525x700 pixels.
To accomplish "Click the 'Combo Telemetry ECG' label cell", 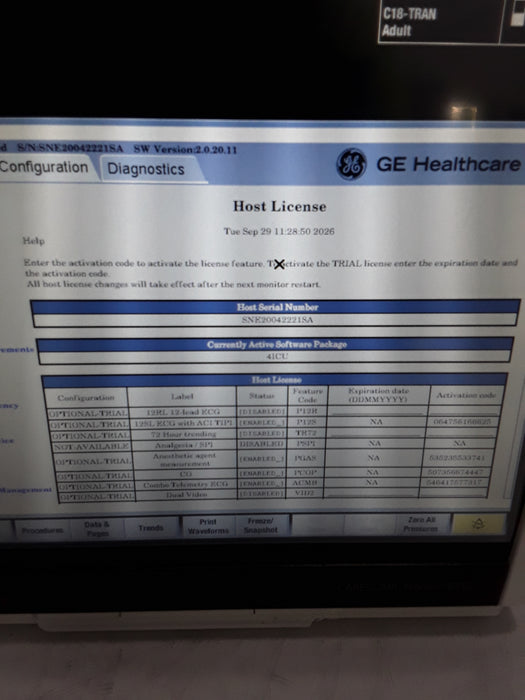I will (185, 484).
